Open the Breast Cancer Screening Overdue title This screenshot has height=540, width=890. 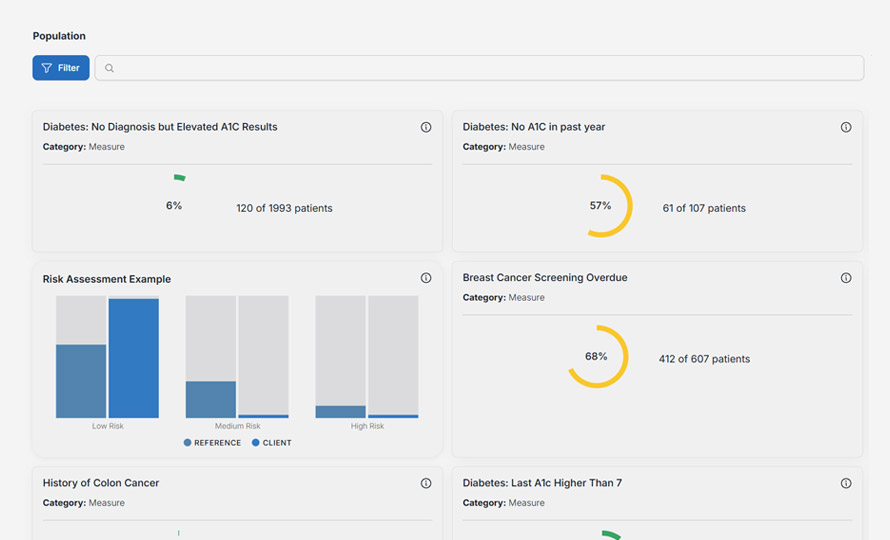[545, 277]
